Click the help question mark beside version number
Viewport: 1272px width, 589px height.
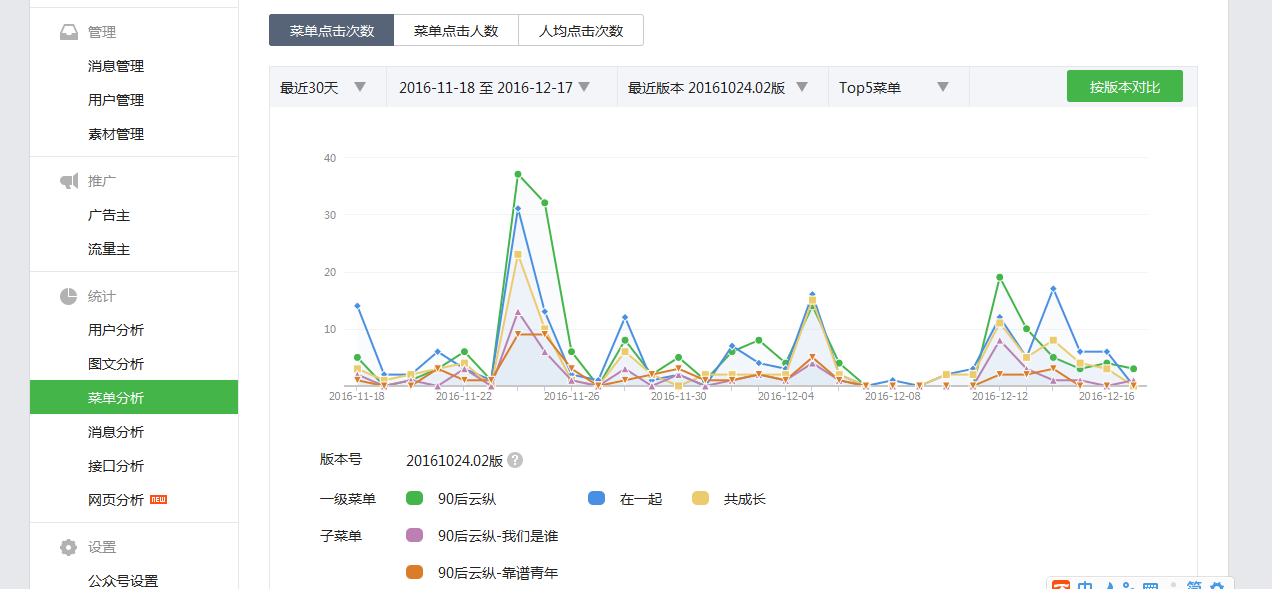[515, 460]
